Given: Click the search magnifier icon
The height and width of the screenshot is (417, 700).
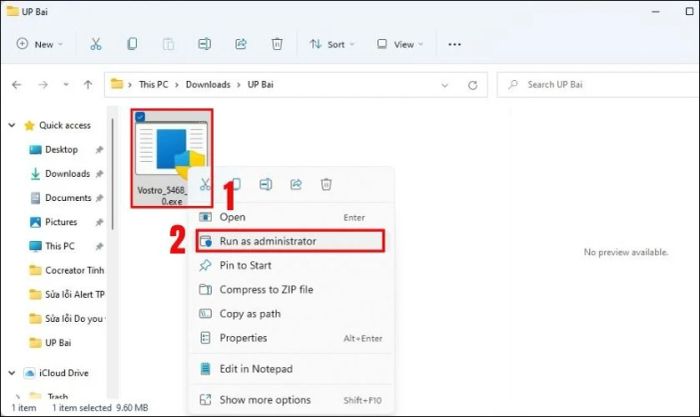Looking at the screenshot, I should pos(513,84).
